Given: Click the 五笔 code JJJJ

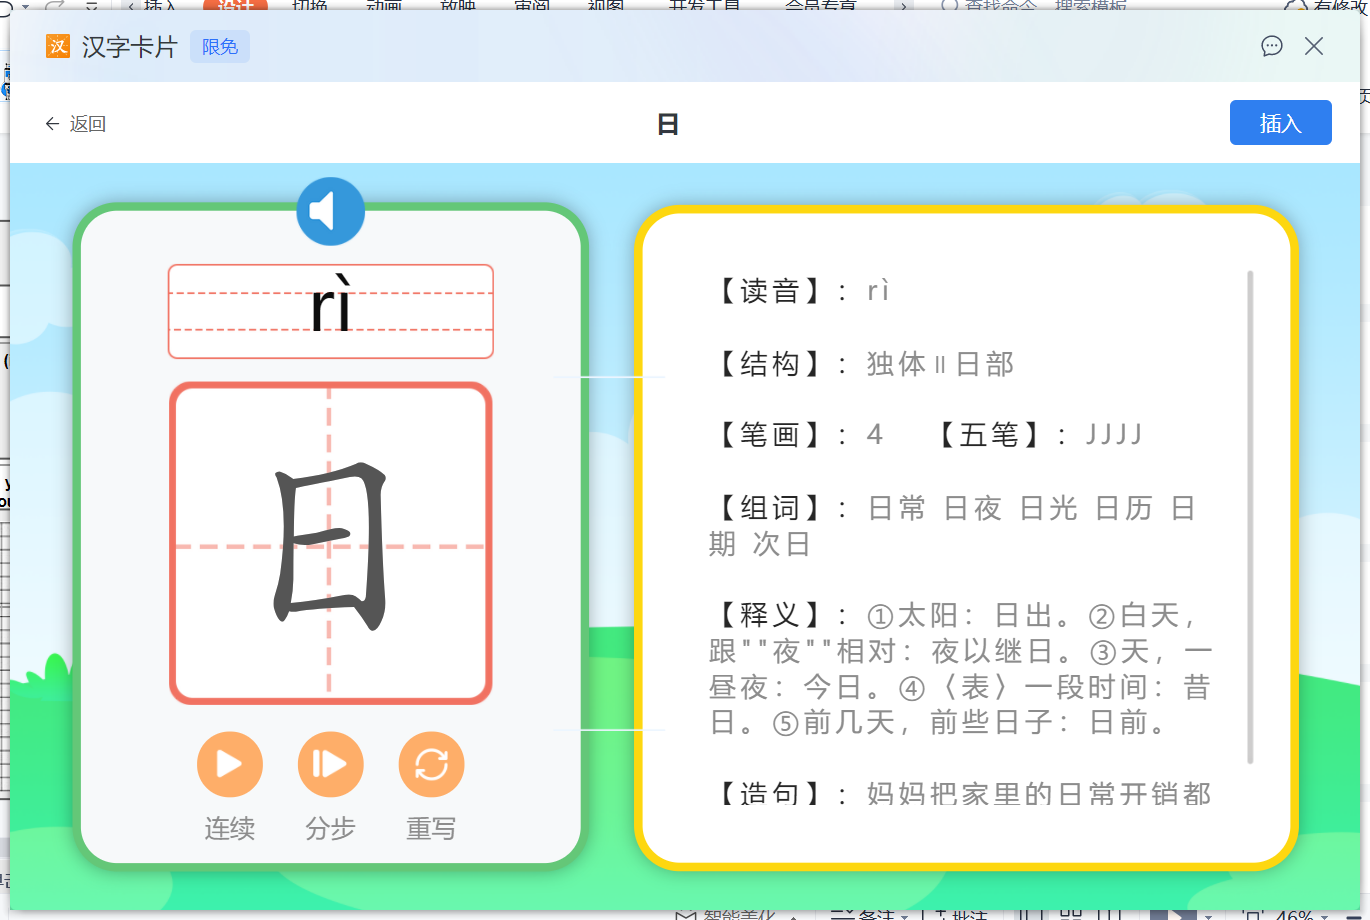Looking at the screenshot, I should coord(1113,435).
